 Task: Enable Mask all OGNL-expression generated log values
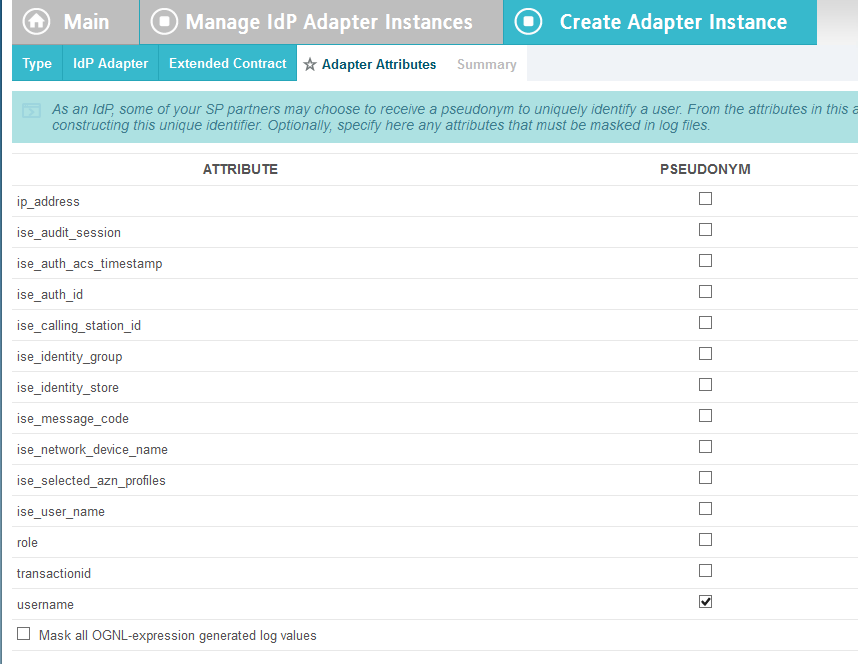24,634
